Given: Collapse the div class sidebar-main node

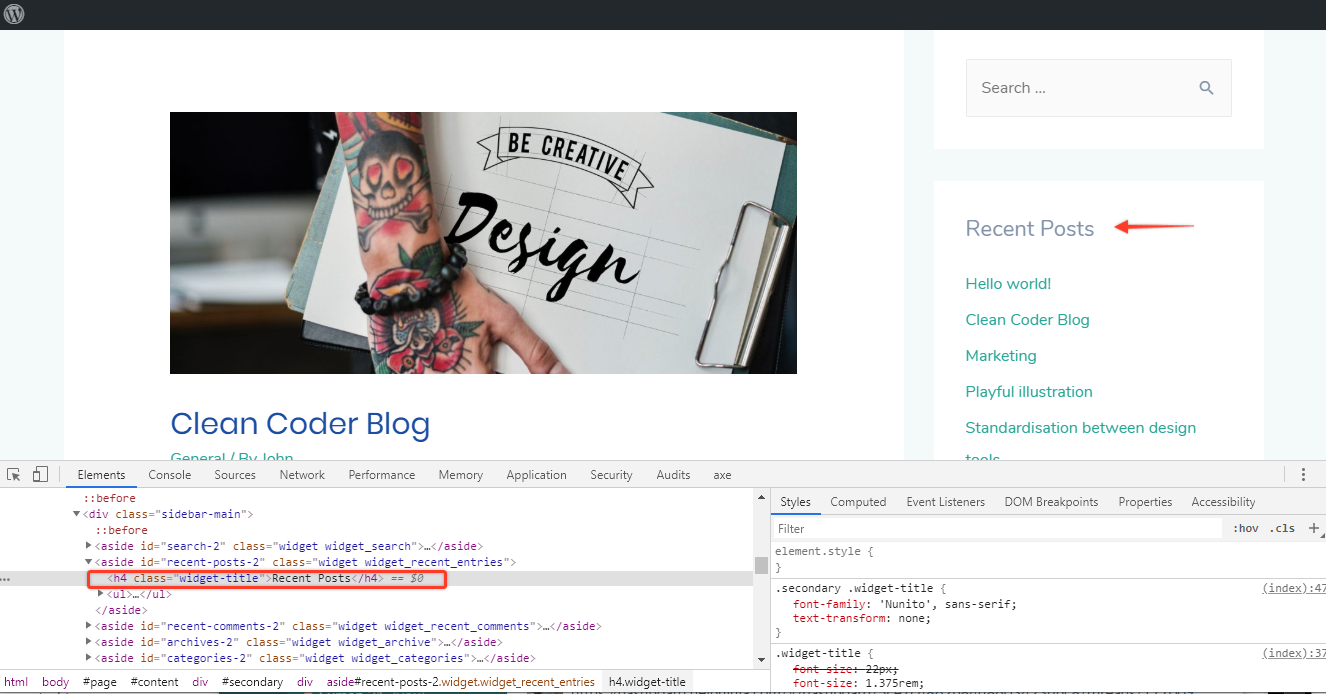Looking at the screenshot, I should pos(76,514).
